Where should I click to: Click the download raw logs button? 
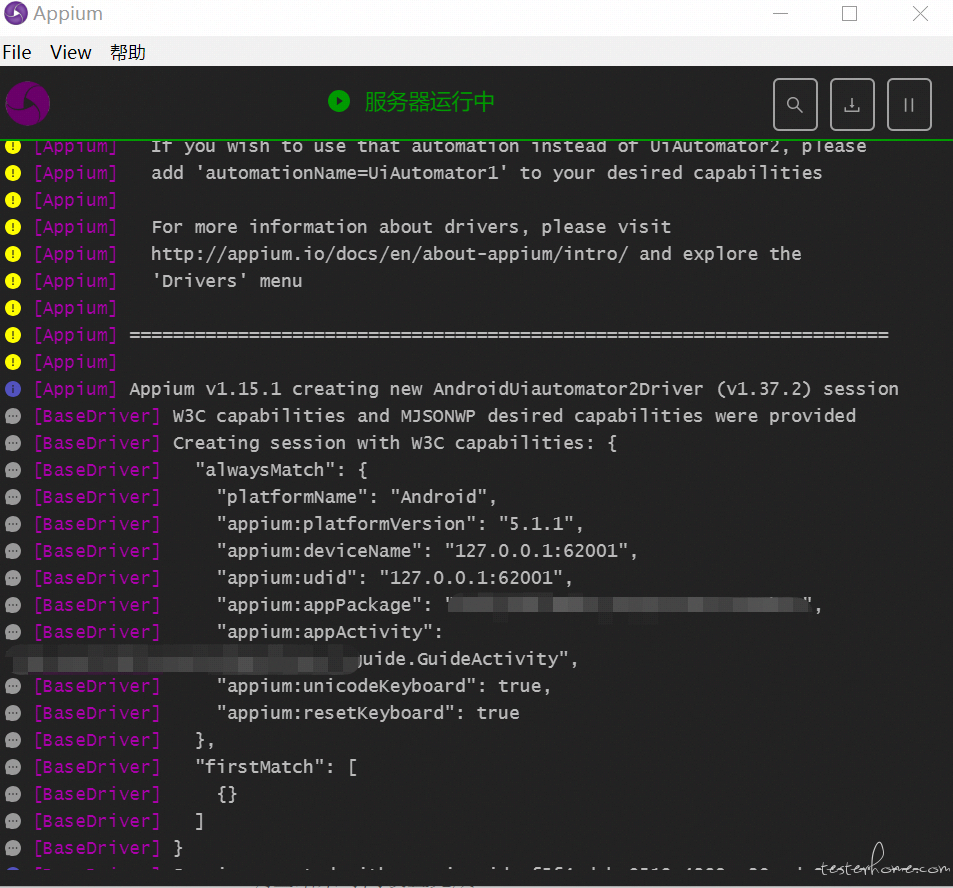[x=852, y=105]
